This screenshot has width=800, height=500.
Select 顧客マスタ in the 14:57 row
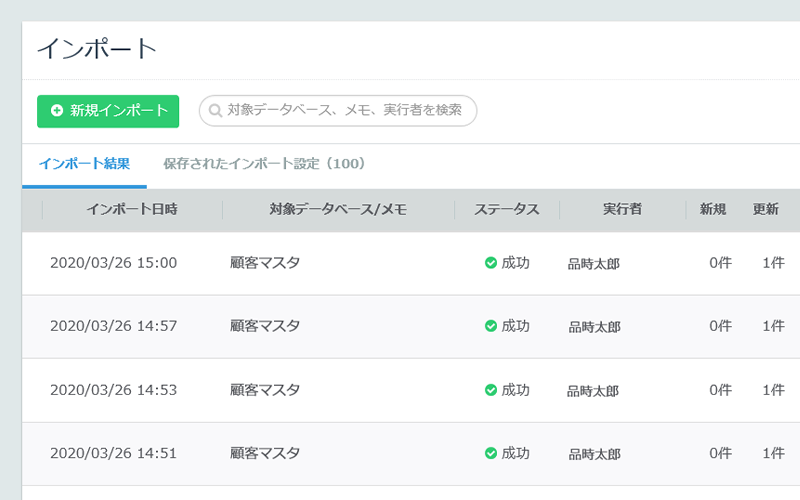coord(265,326)
